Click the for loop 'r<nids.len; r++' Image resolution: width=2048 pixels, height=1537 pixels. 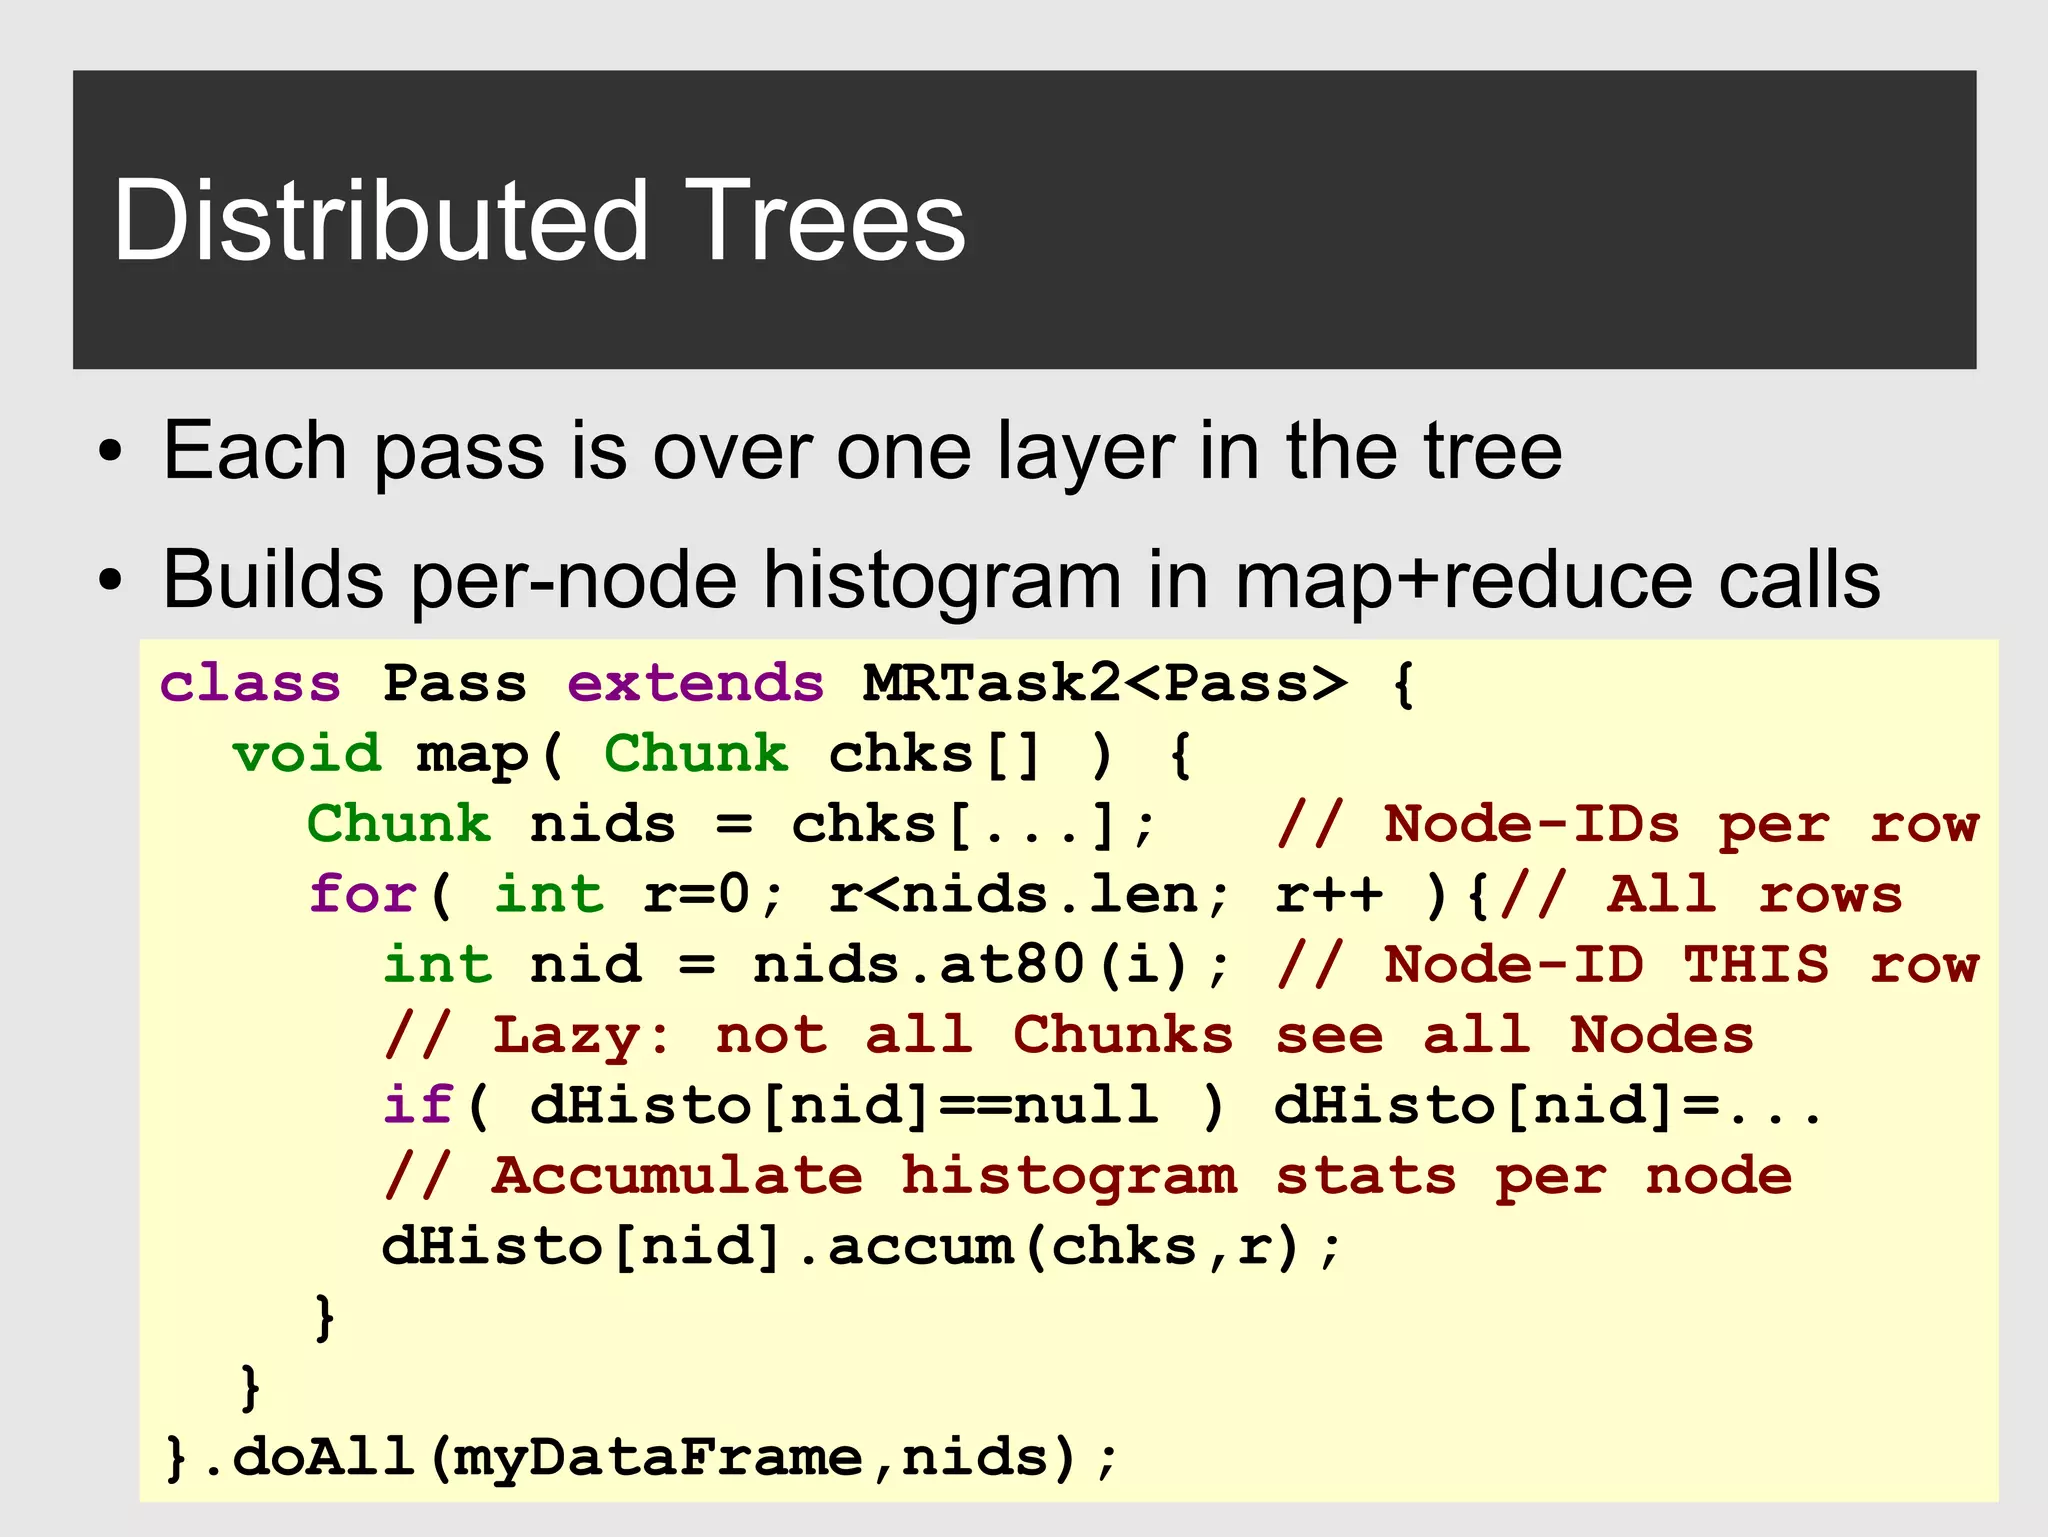coord(1106,895)
